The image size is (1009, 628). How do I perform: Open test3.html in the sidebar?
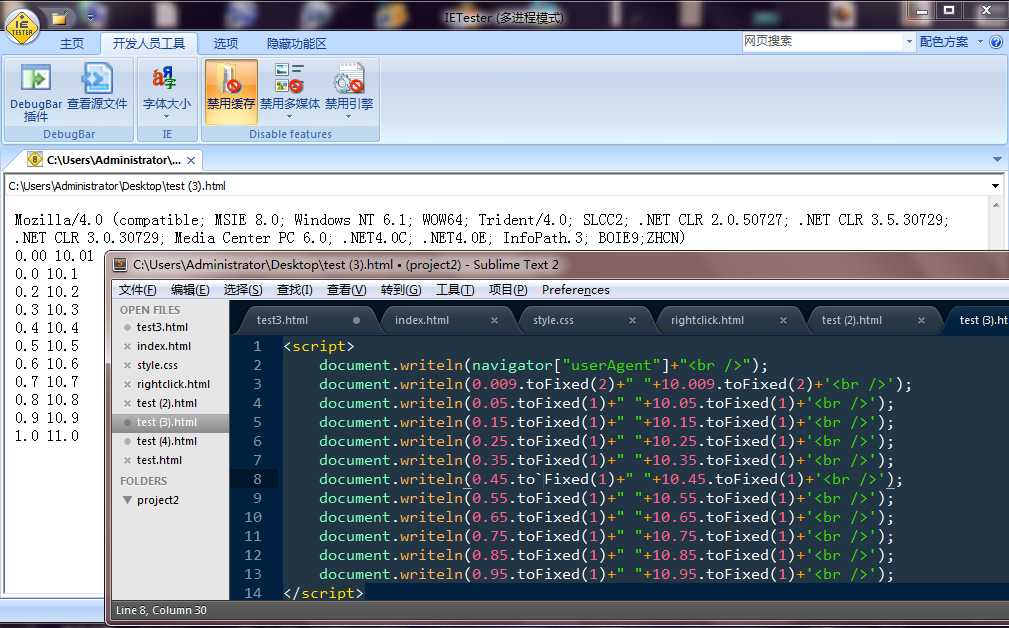point(162,327)
